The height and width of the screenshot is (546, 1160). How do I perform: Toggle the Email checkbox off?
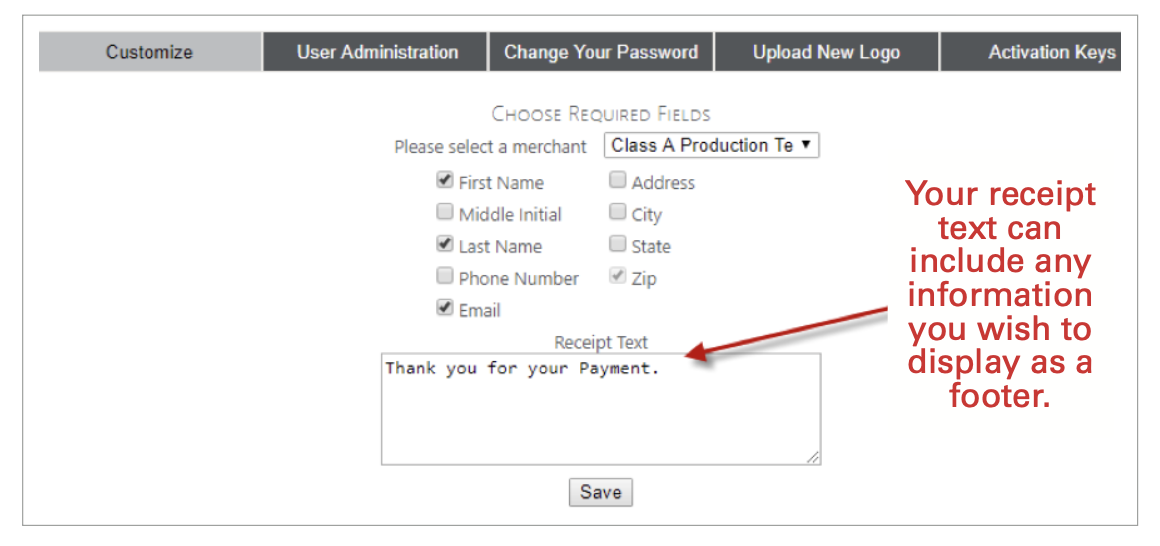point(445,309)
